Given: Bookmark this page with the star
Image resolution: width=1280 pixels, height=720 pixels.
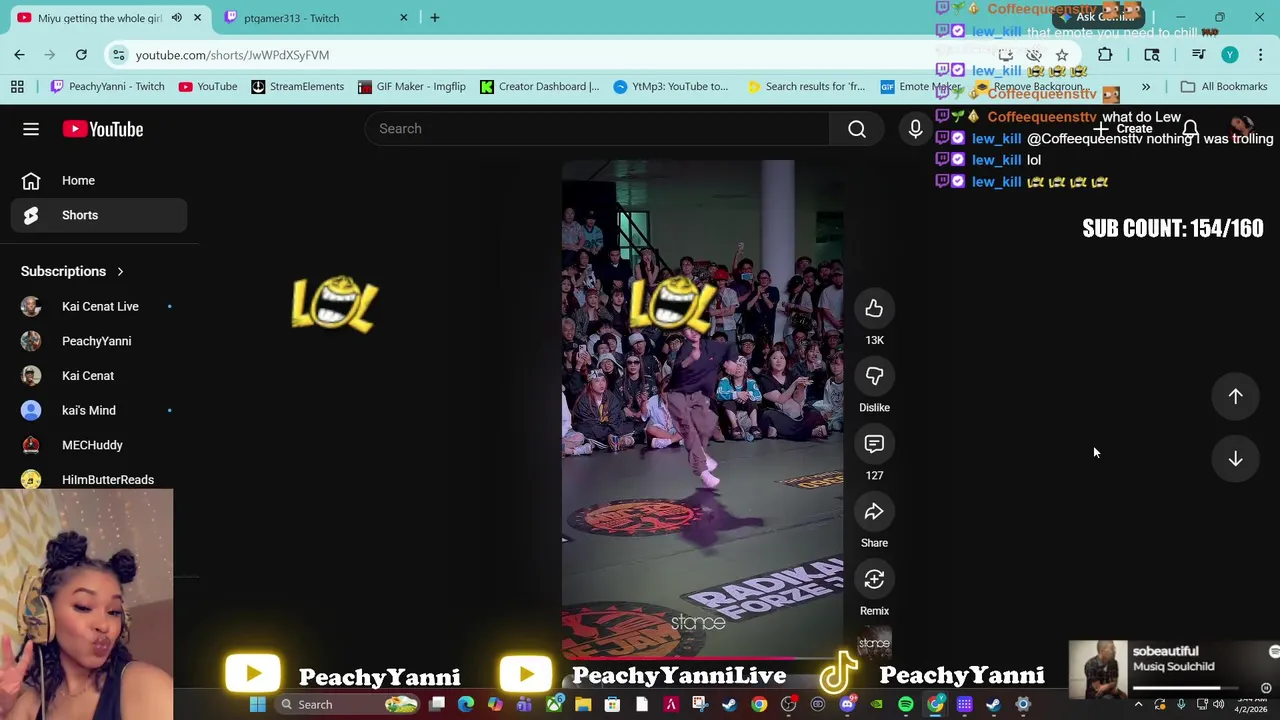Looking at the screenshot, I should tap(1062, 55).
